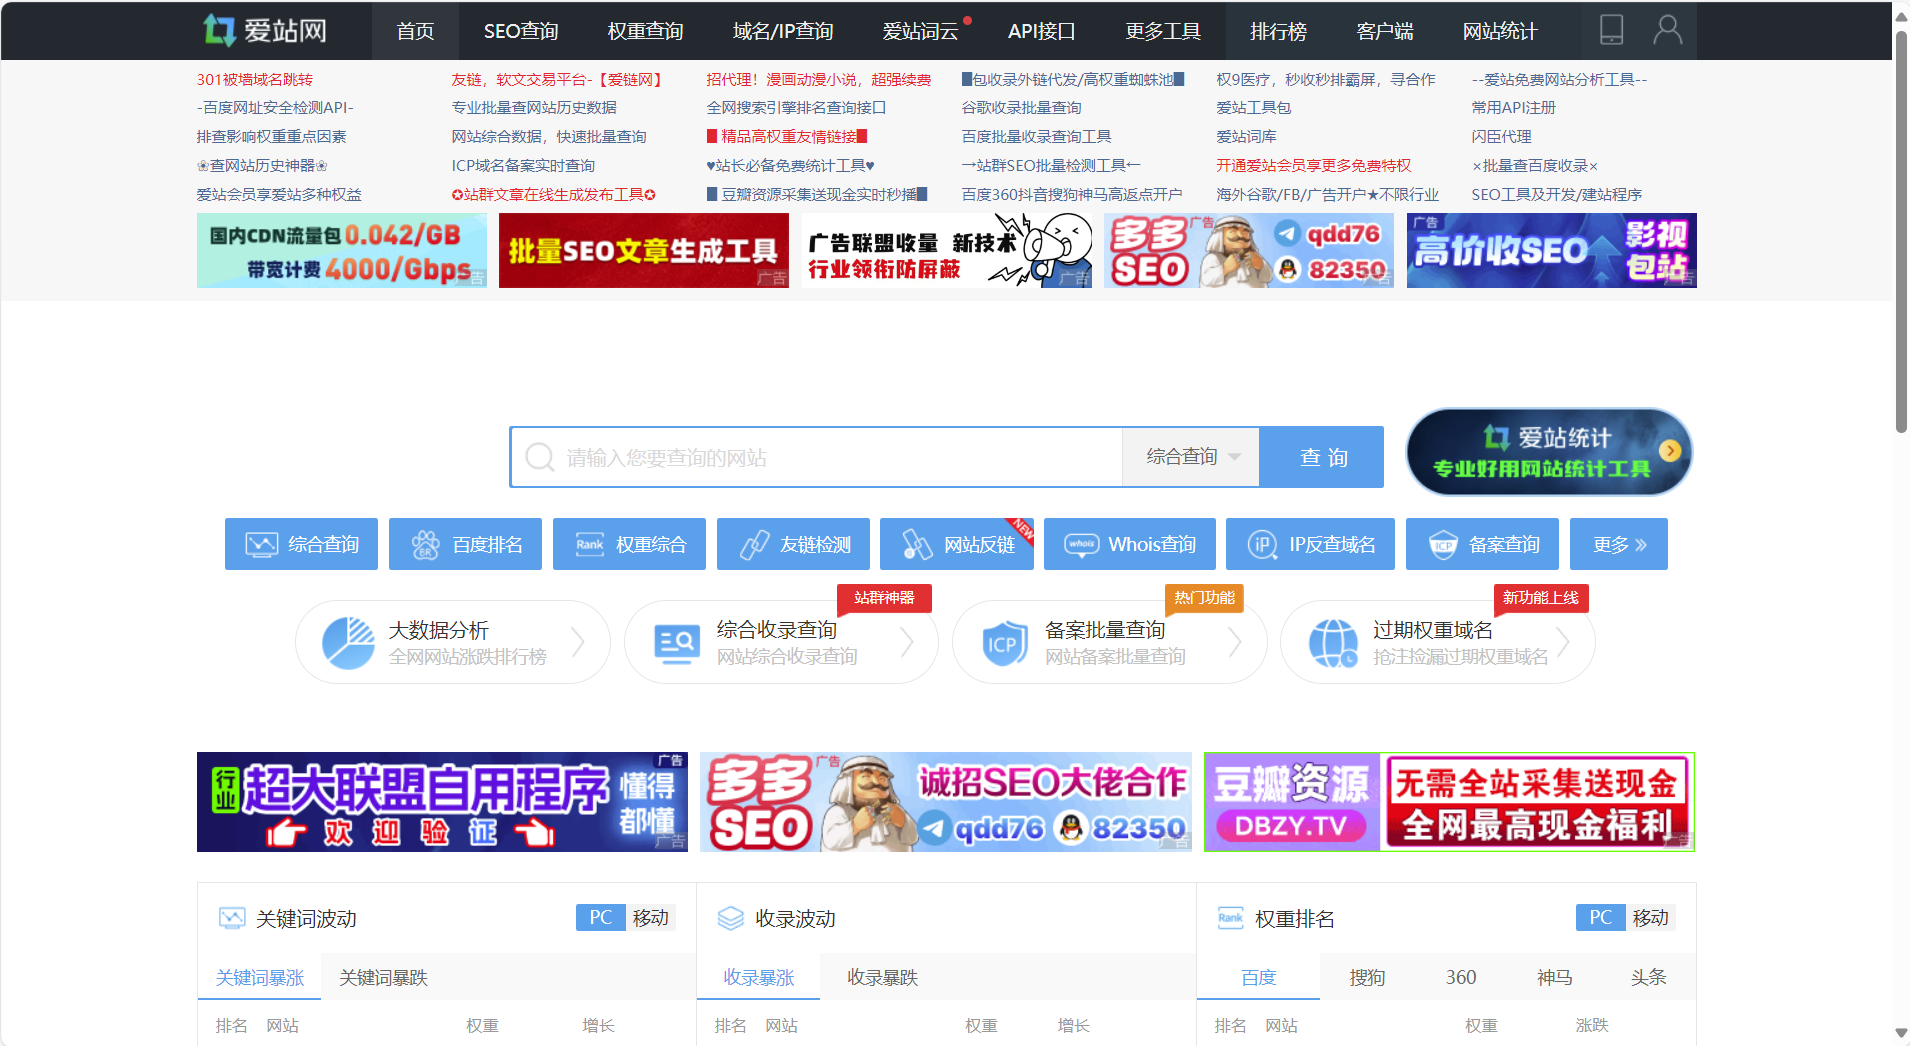Open 网站统计 in navigation
This screenshot has width=1910, height=1046.
pyautogui.click(x=1499, y=31)
